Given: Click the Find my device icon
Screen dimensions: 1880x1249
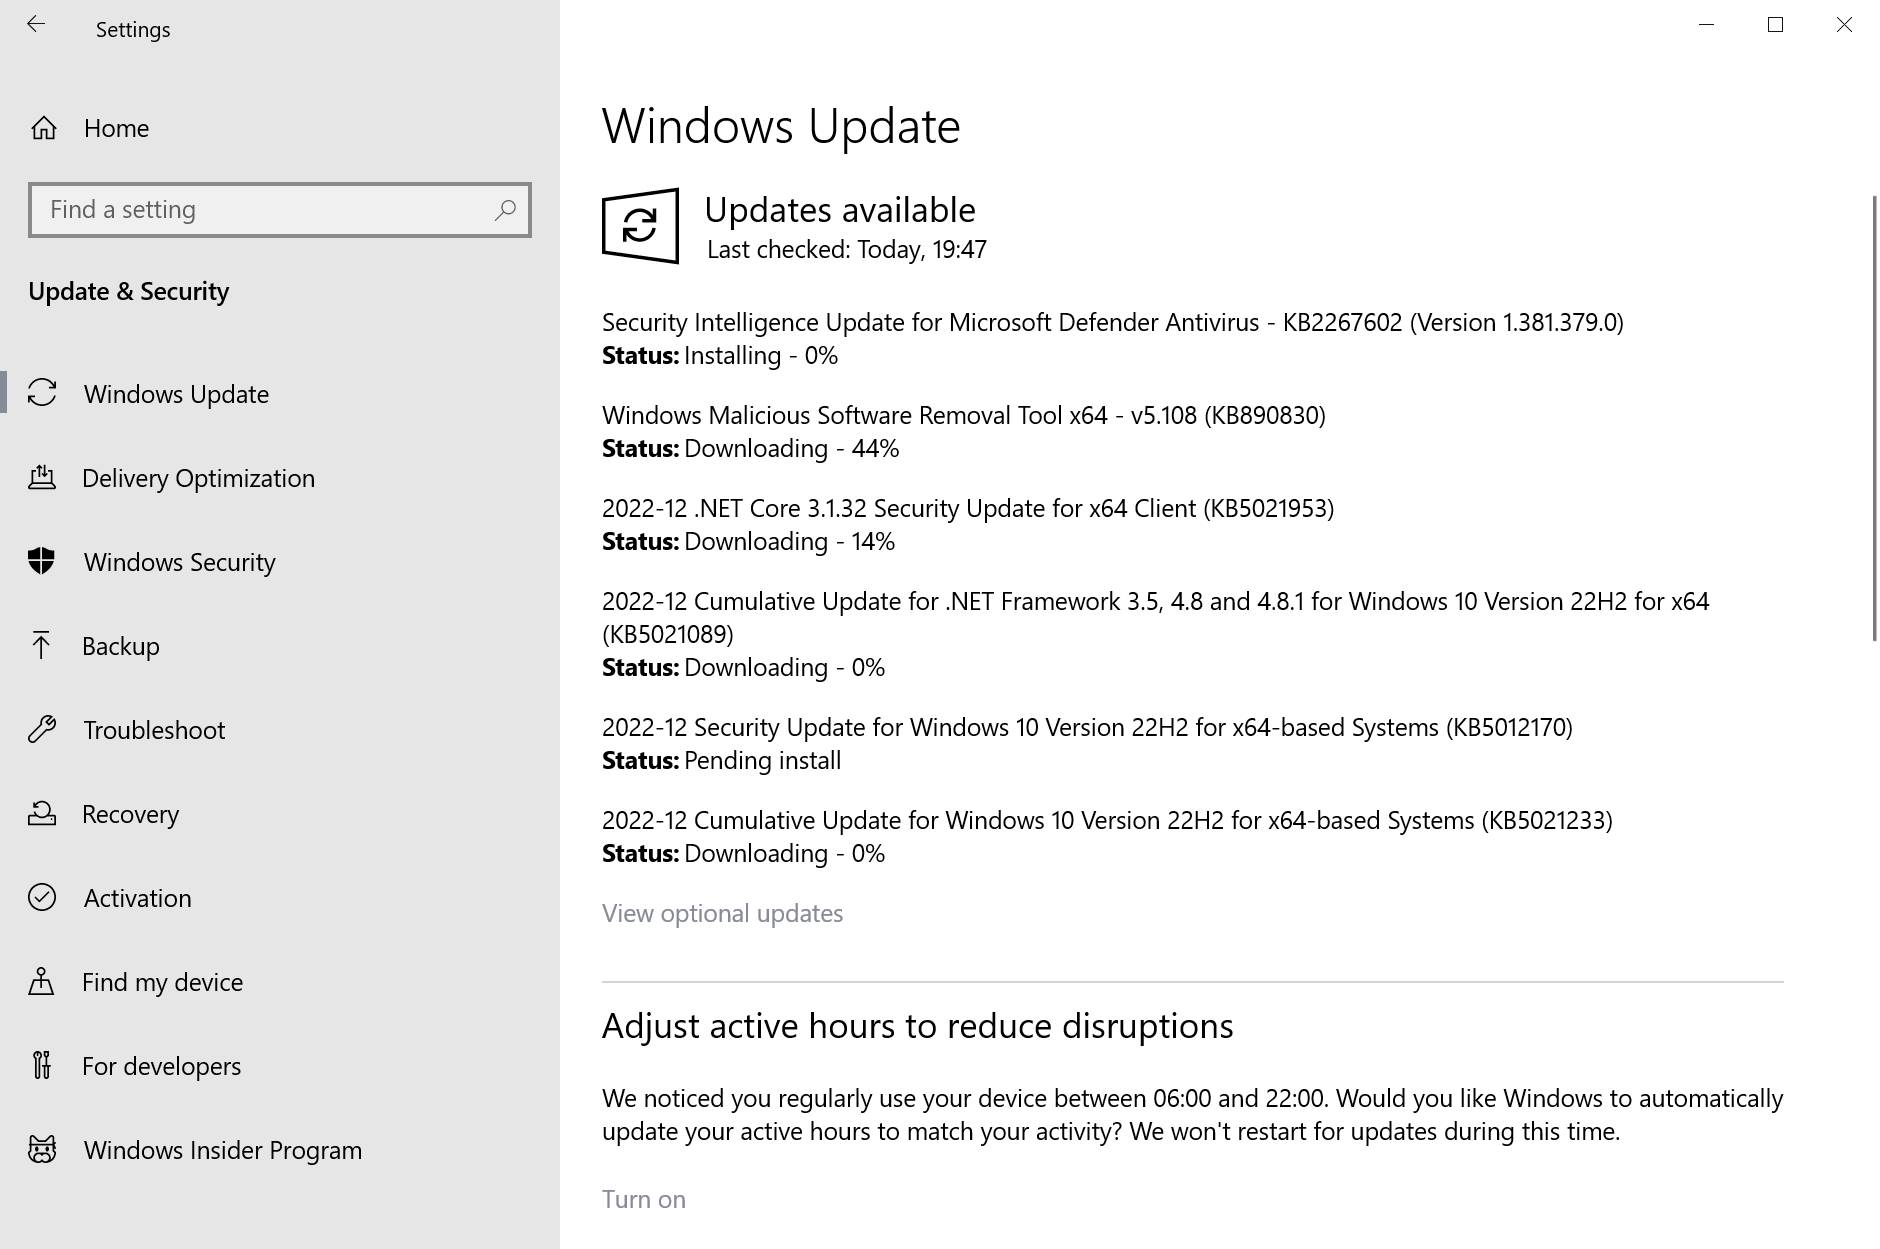Looking at the screenshot, I should (41, 981).
